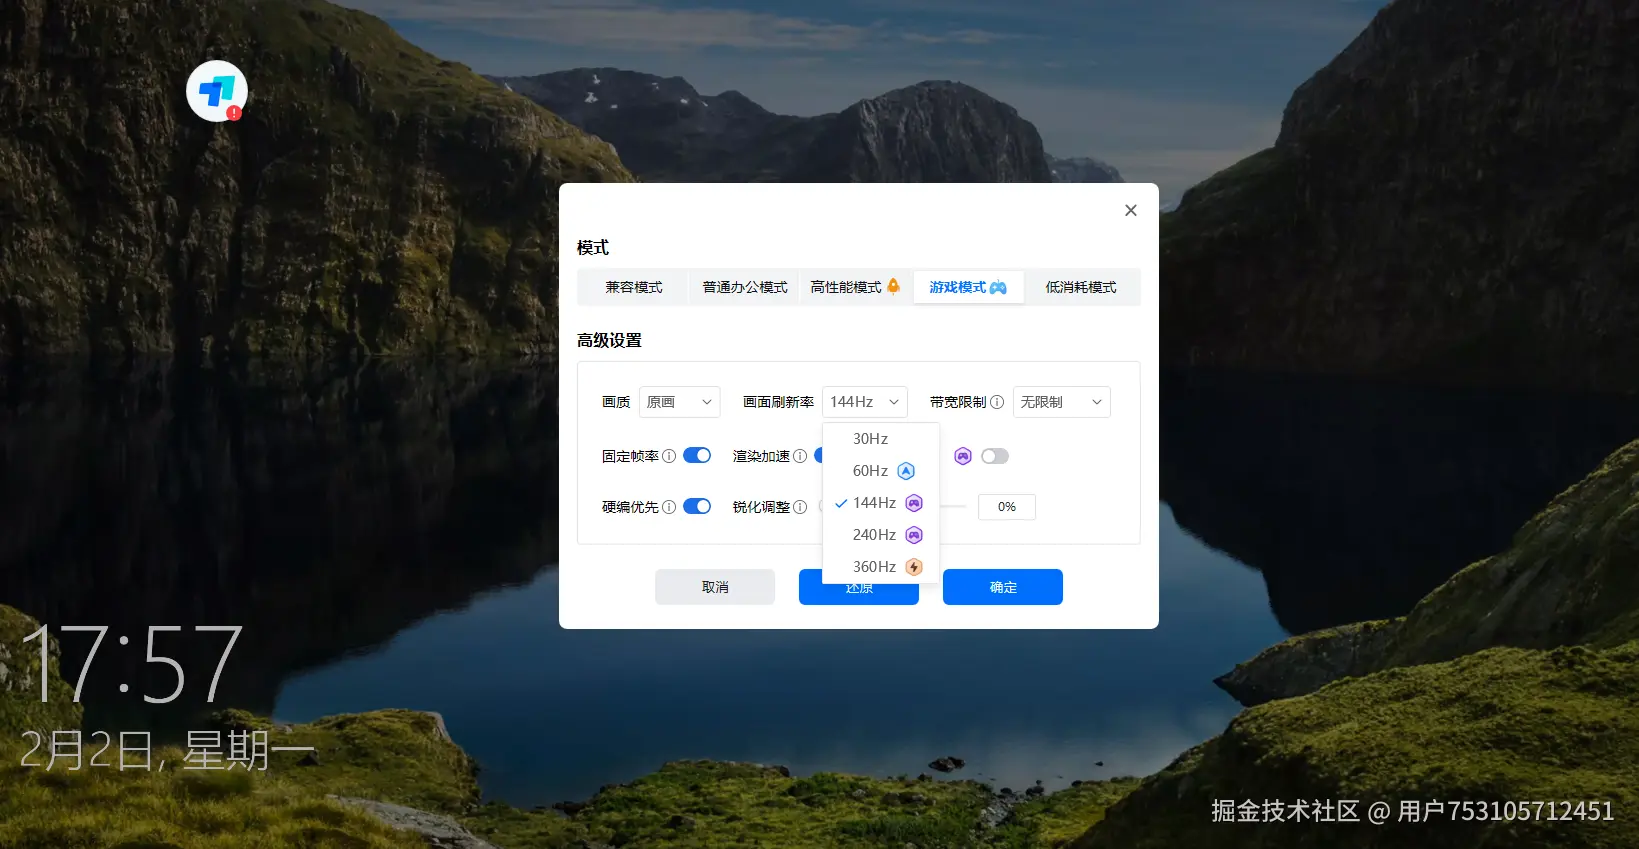Click info icon next to 硬编优先
The width and height of the screenshot is (1639, 849).
point(669,507)
